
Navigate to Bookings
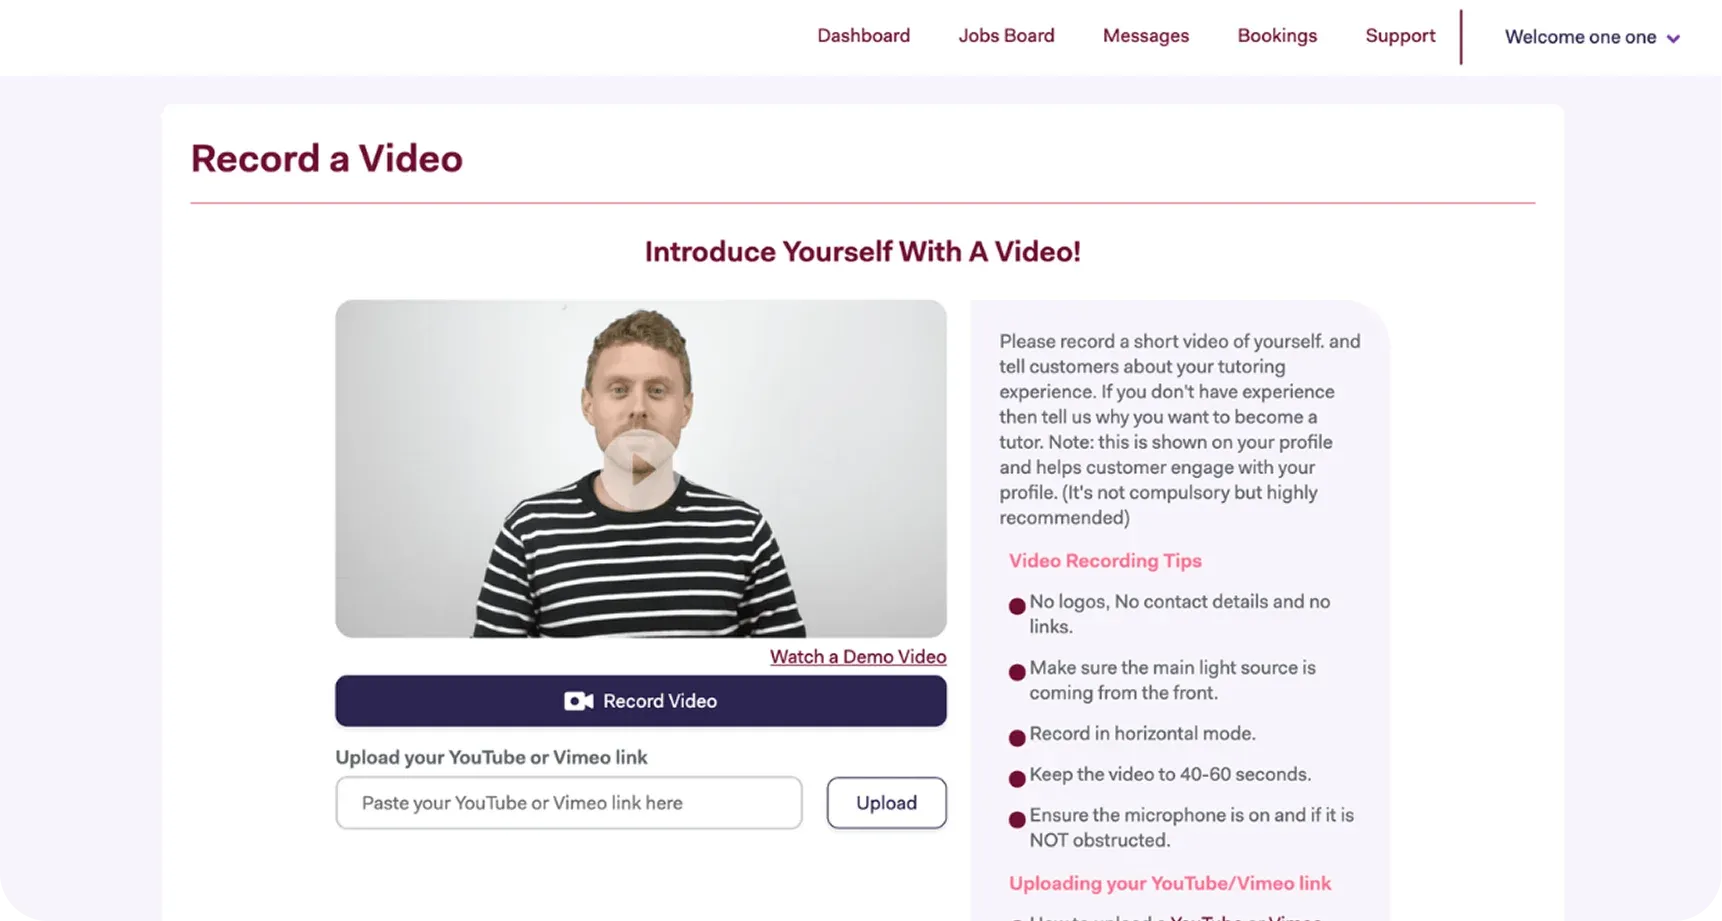(x=1277, y=36)
